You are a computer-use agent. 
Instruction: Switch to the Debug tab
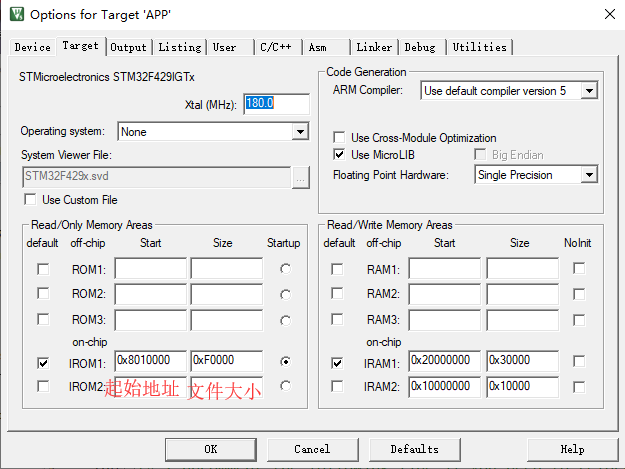click(423, 47)
